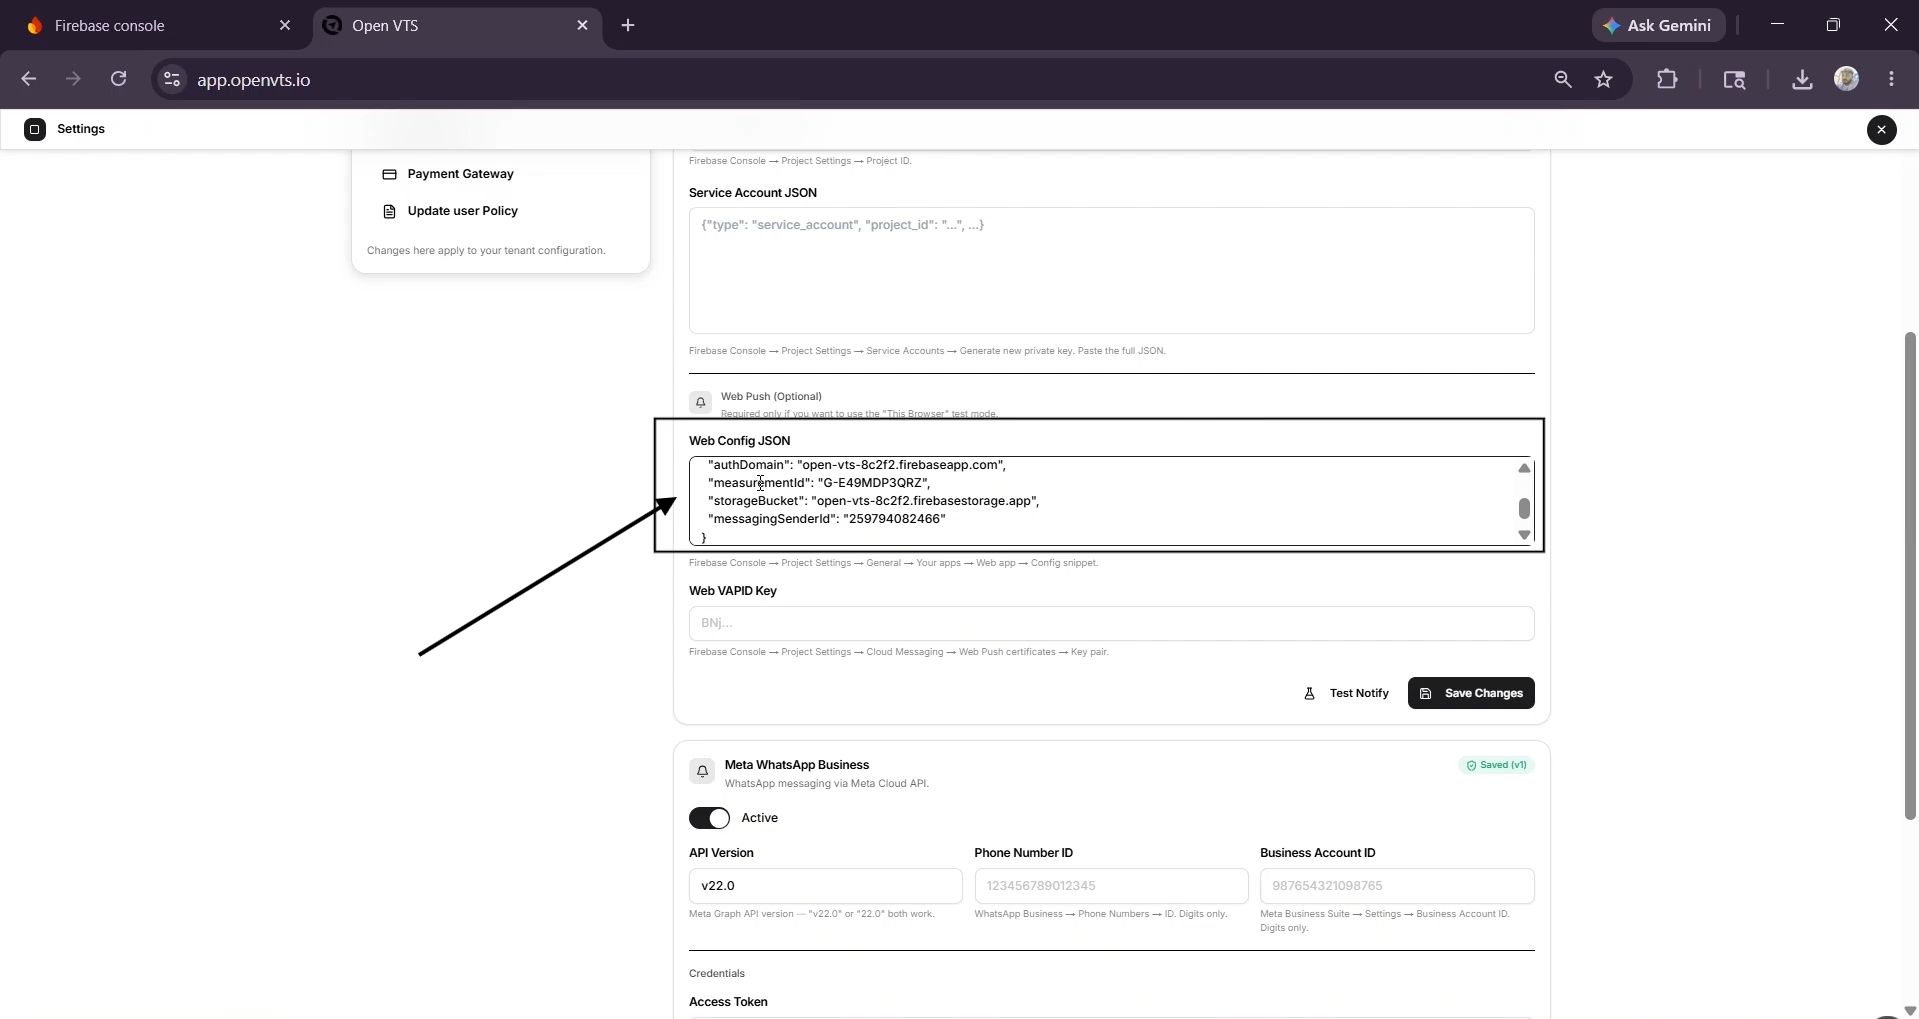The image size is (1919, 1019).
Task: Open a new browser tab
Action: point(628,26)
